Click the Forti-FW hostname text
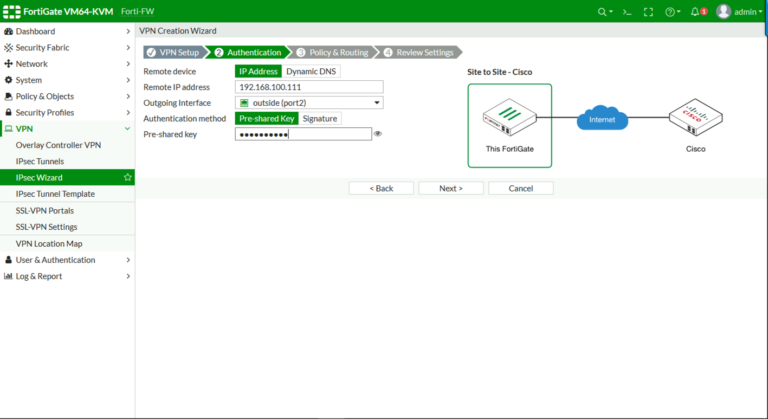768x419 pixels. pyautogui.click(x=138, y=11)
